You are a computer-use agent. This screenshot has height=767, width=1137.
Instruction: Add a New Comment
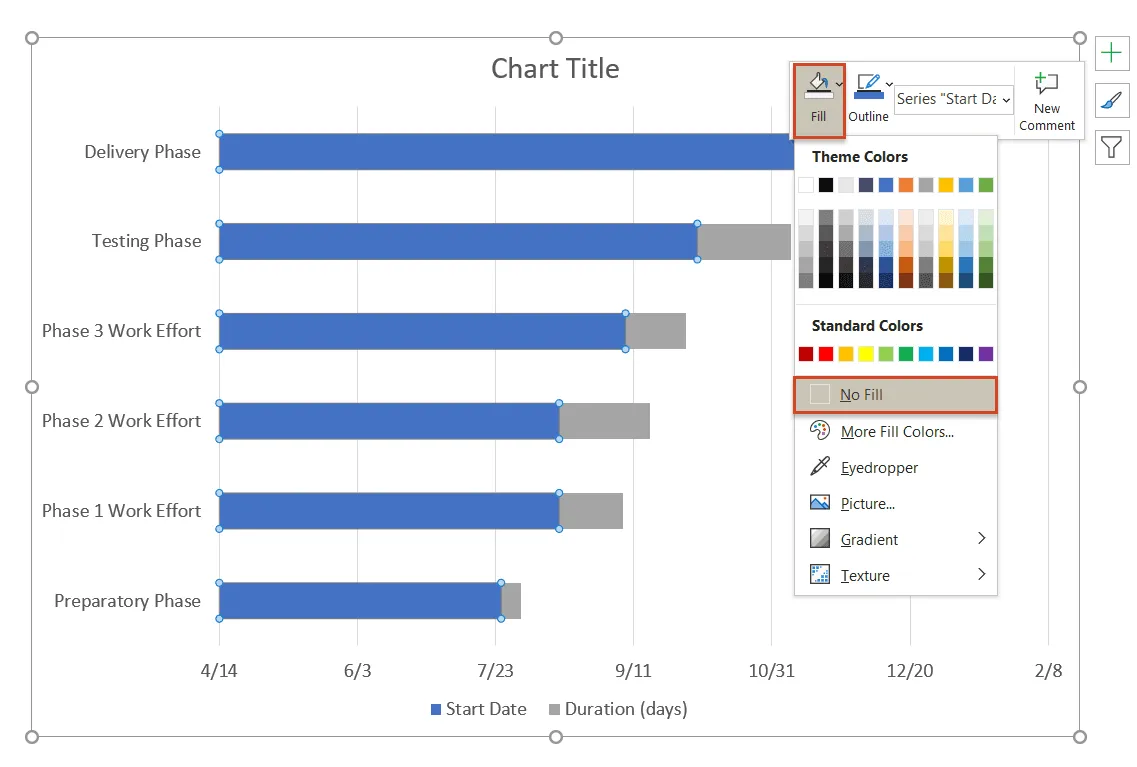(1047, 101)
